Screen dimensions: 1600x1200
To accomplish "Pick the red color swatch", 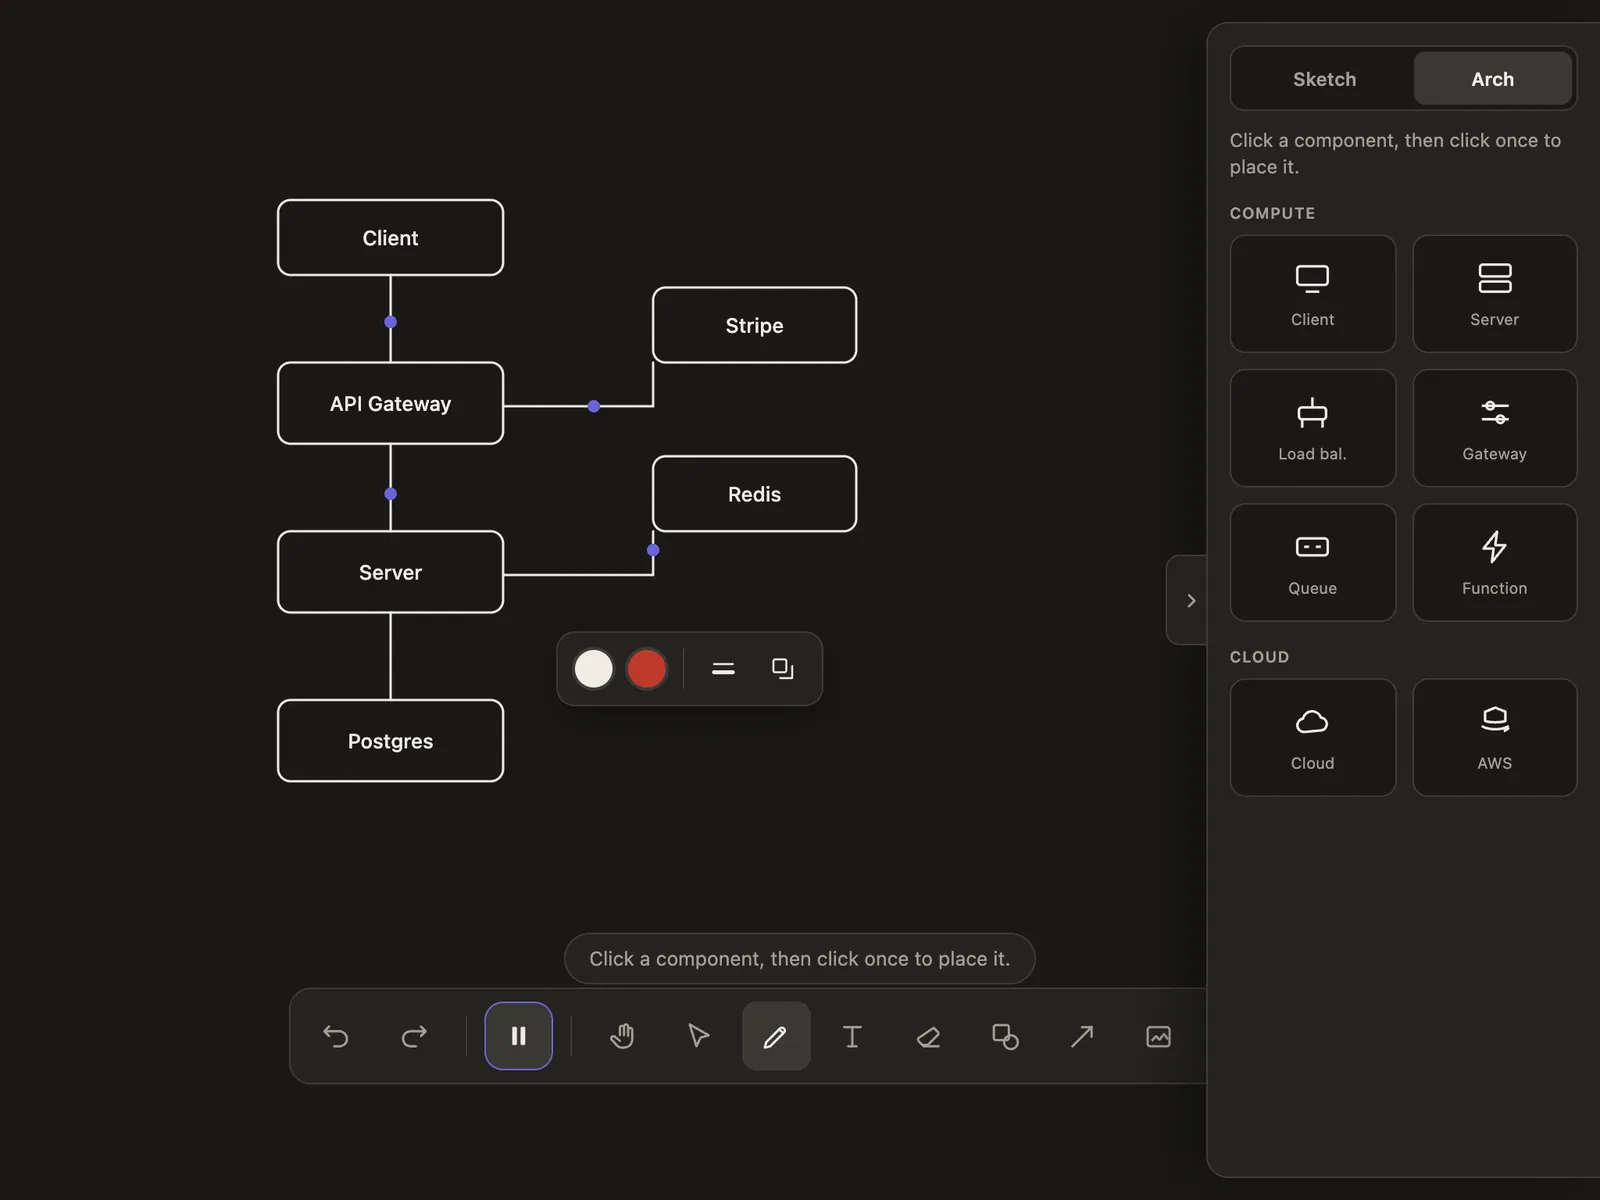I will tap(647, 669).
